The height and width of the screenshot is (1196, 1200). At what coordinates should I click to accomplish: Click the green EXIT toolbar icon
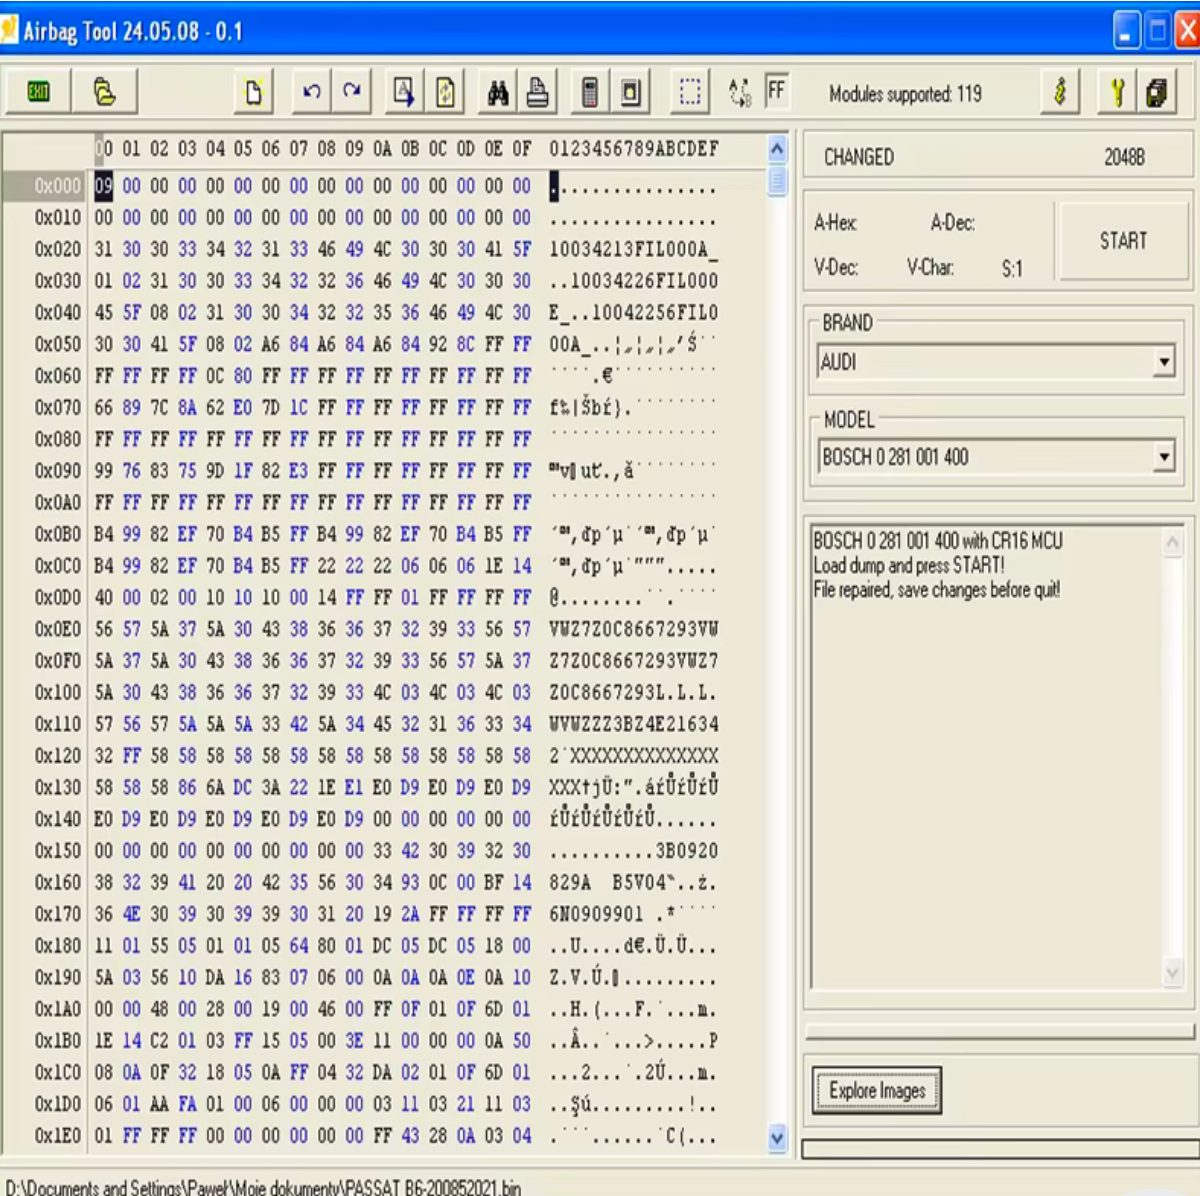click(x=39, y=93)
